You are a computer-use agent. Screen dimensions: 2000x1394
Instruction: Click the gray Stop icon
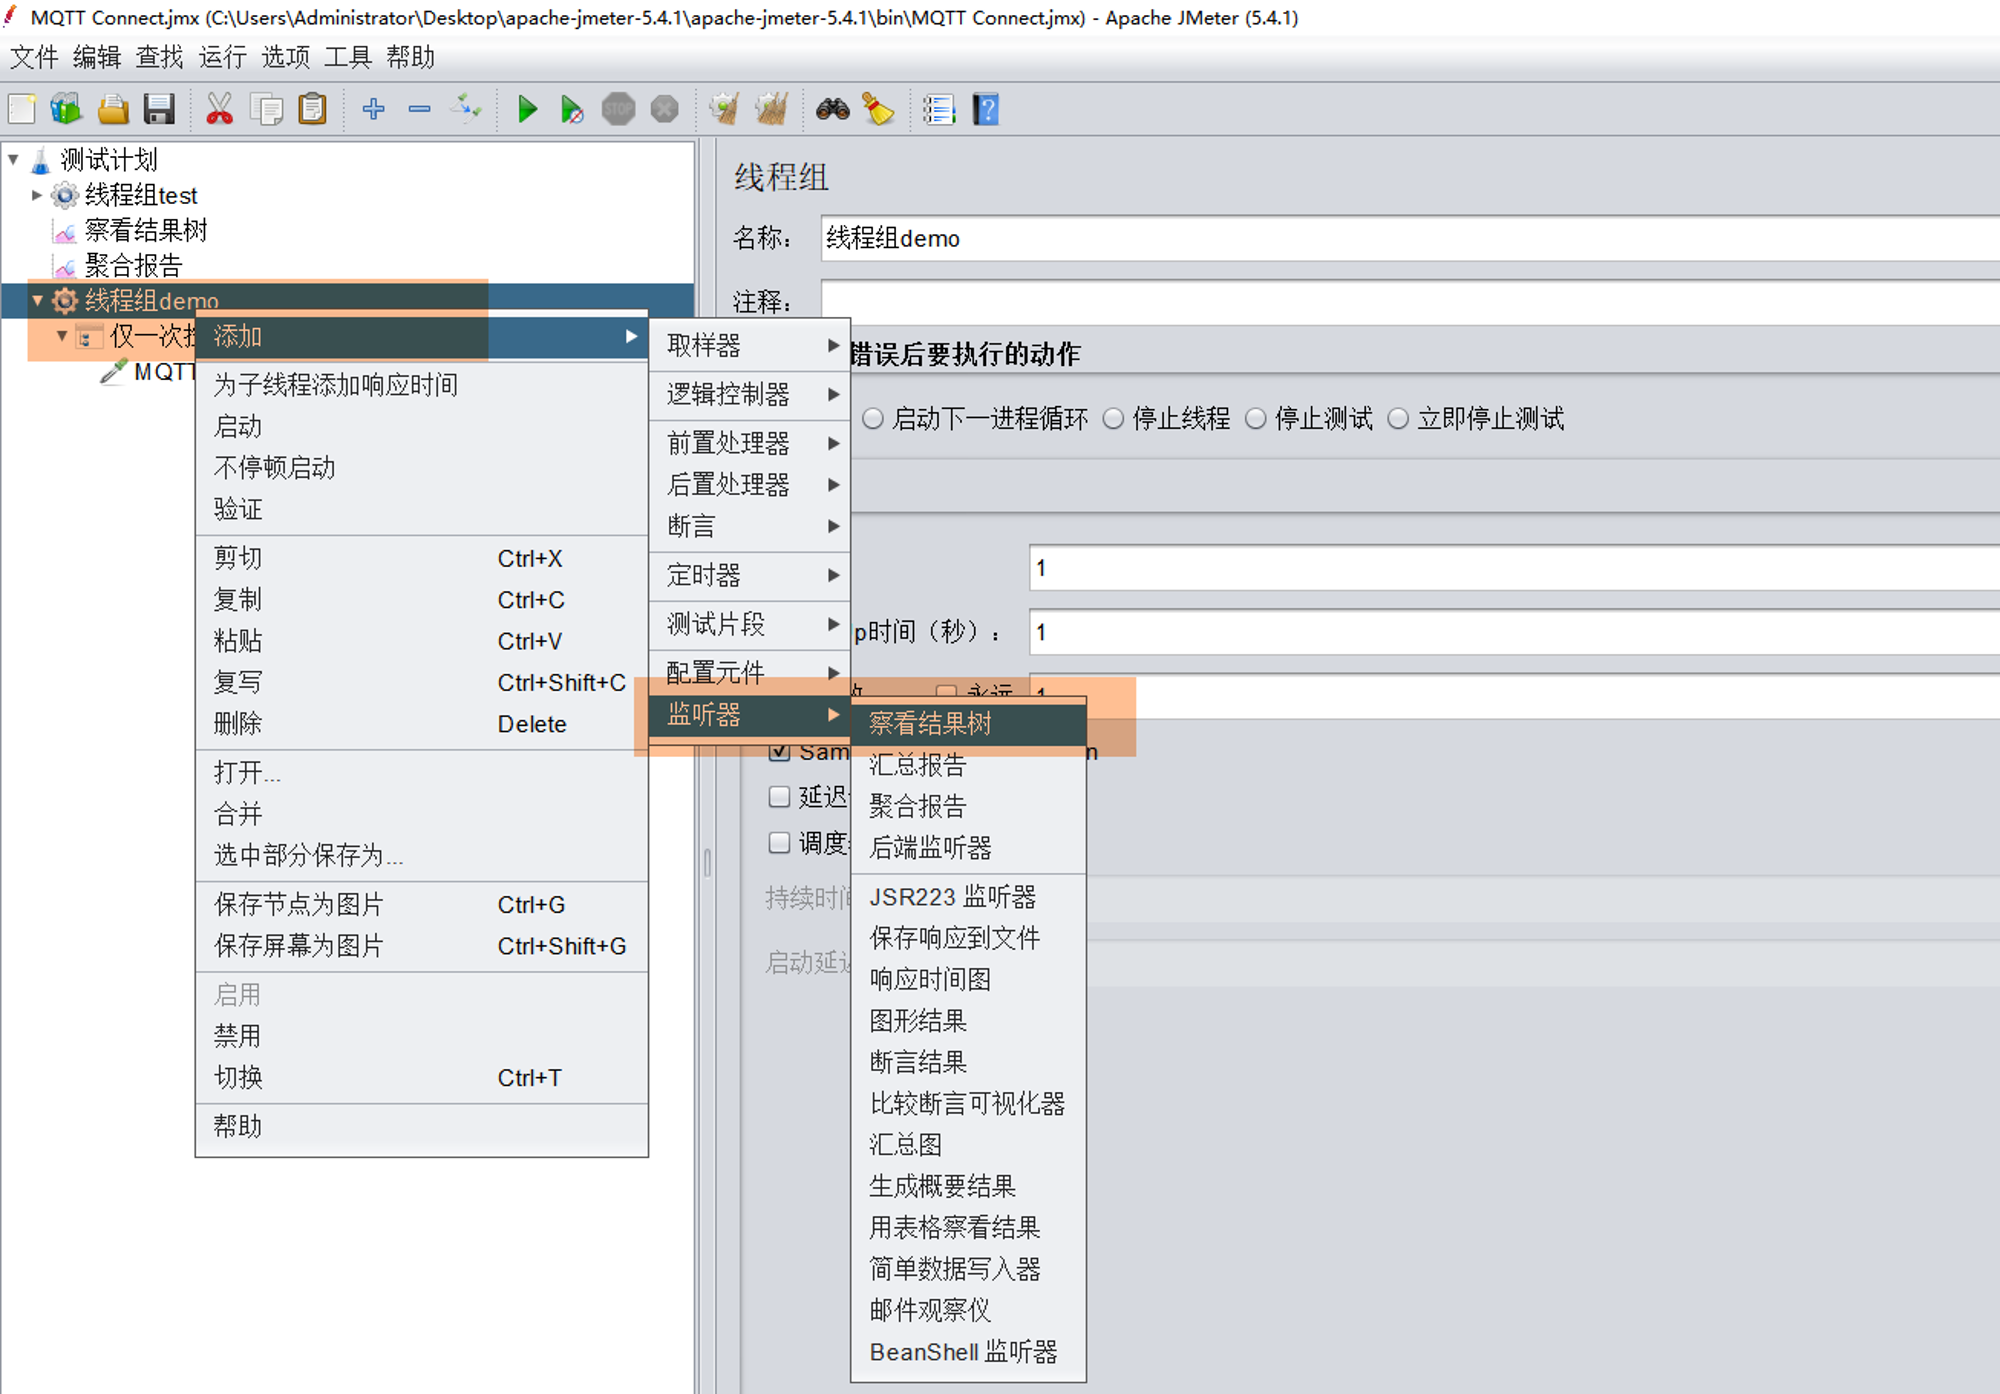619,109
